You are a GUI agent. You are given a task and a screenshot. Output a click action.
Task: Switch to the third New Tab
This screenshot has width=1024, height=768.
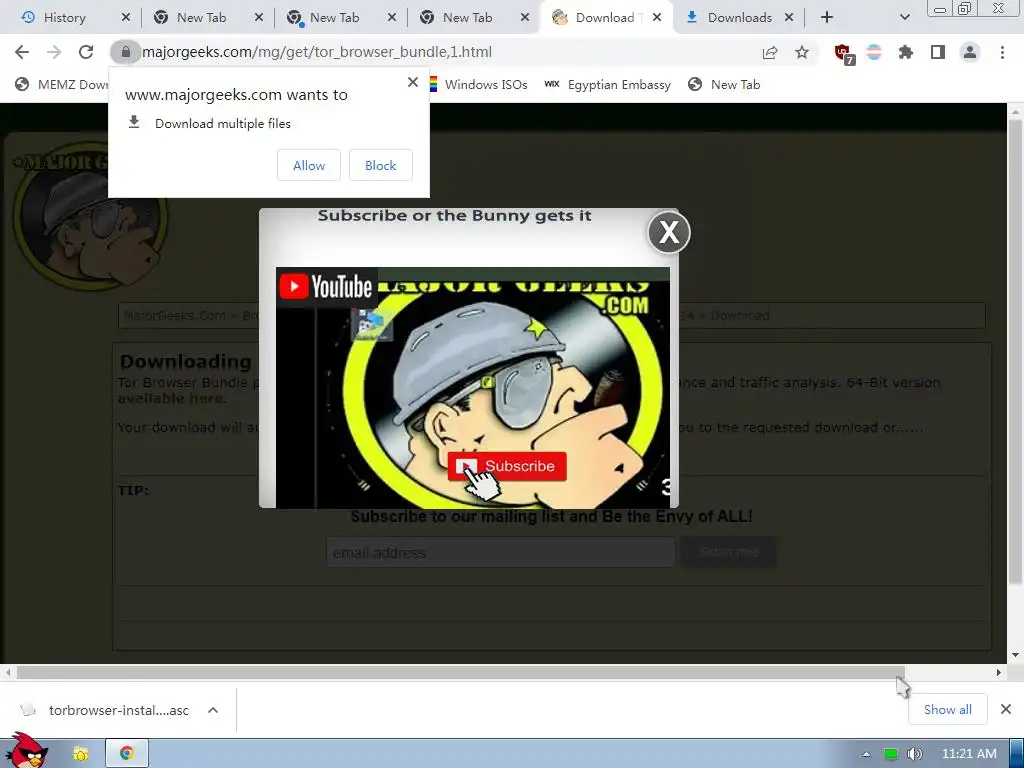(468, 18)
